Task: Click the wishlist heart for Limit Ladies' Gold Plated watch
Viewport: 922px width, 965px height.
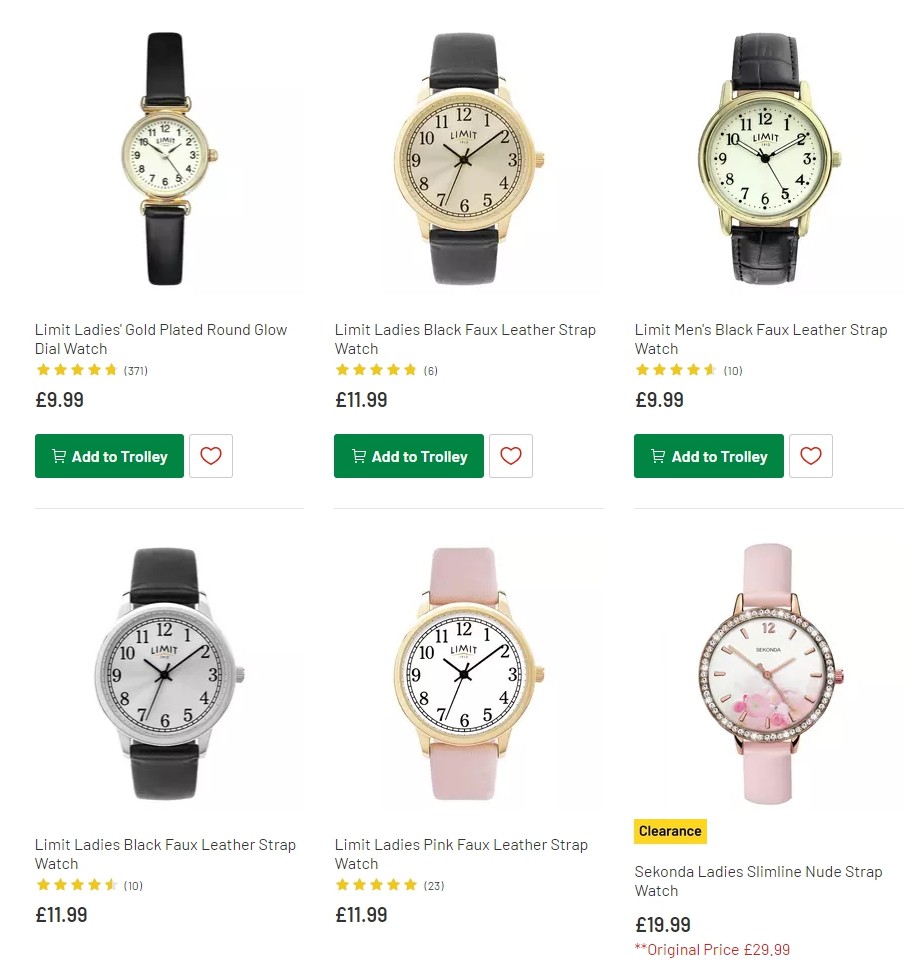Action: point(211,456)
